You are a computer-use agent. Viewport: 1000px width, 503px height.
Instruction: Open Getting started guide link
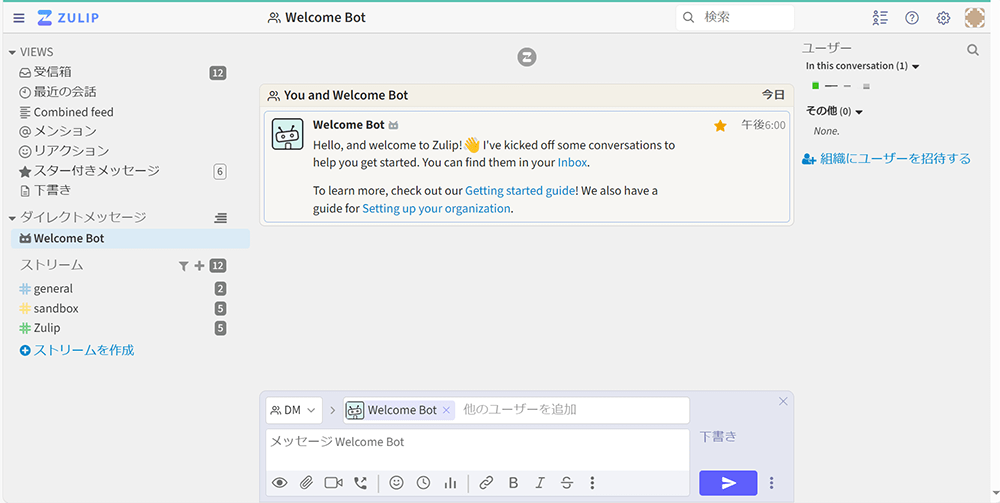[x=521, y=191]
